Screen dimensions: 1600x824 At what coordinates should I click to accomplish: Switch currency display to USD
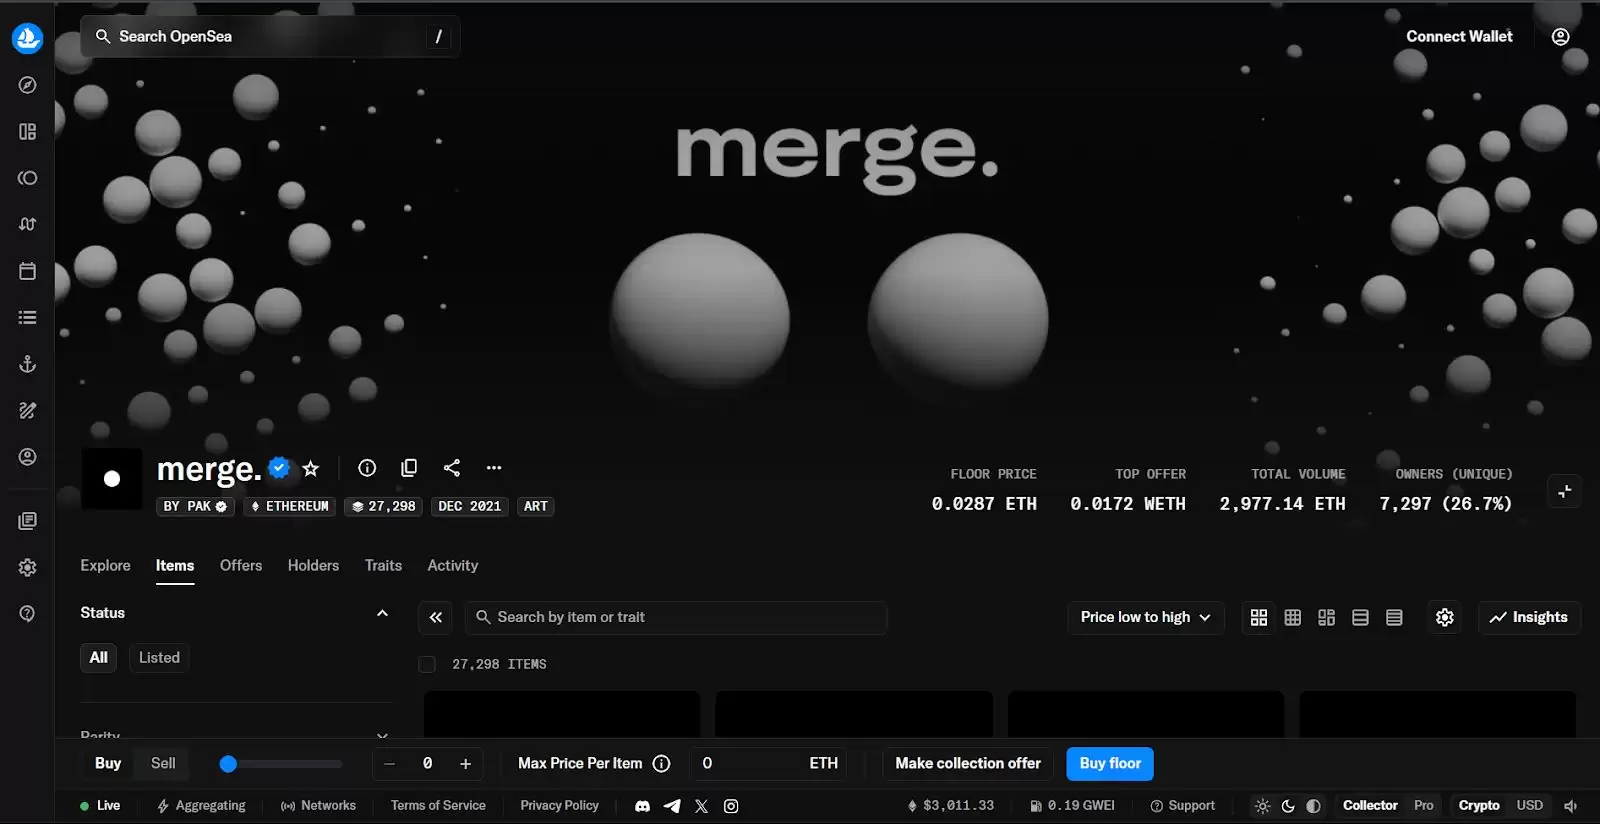coord(1529,806)
